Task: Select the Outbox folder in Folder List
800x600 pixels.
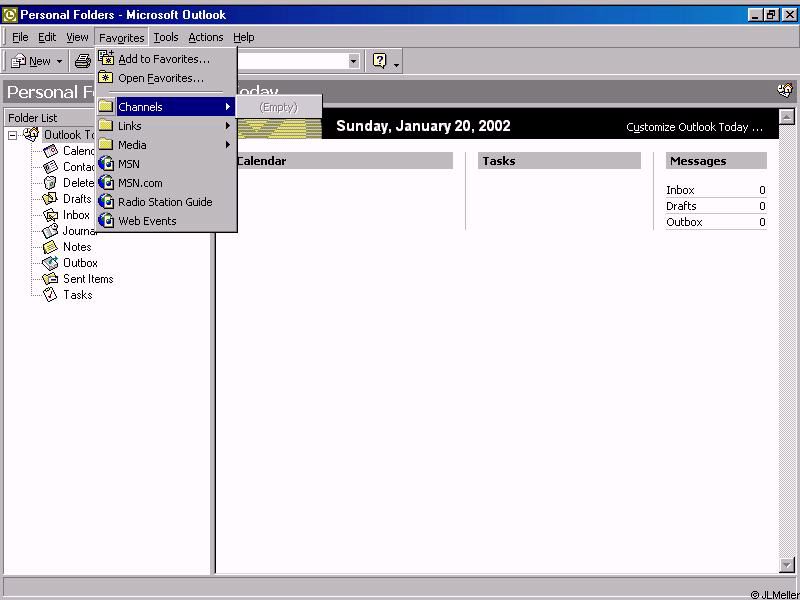Action: (x=80, y=263)
